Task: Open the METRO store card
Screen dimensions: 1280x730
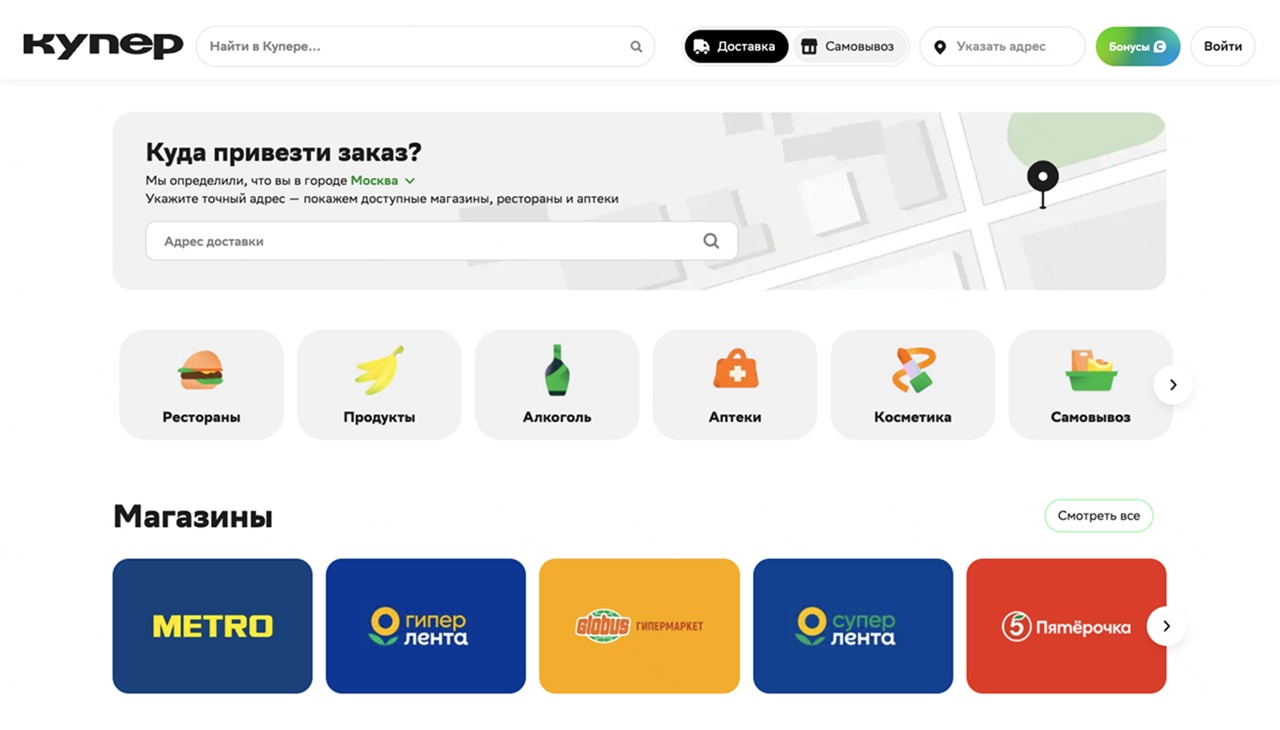Action: 213,626
